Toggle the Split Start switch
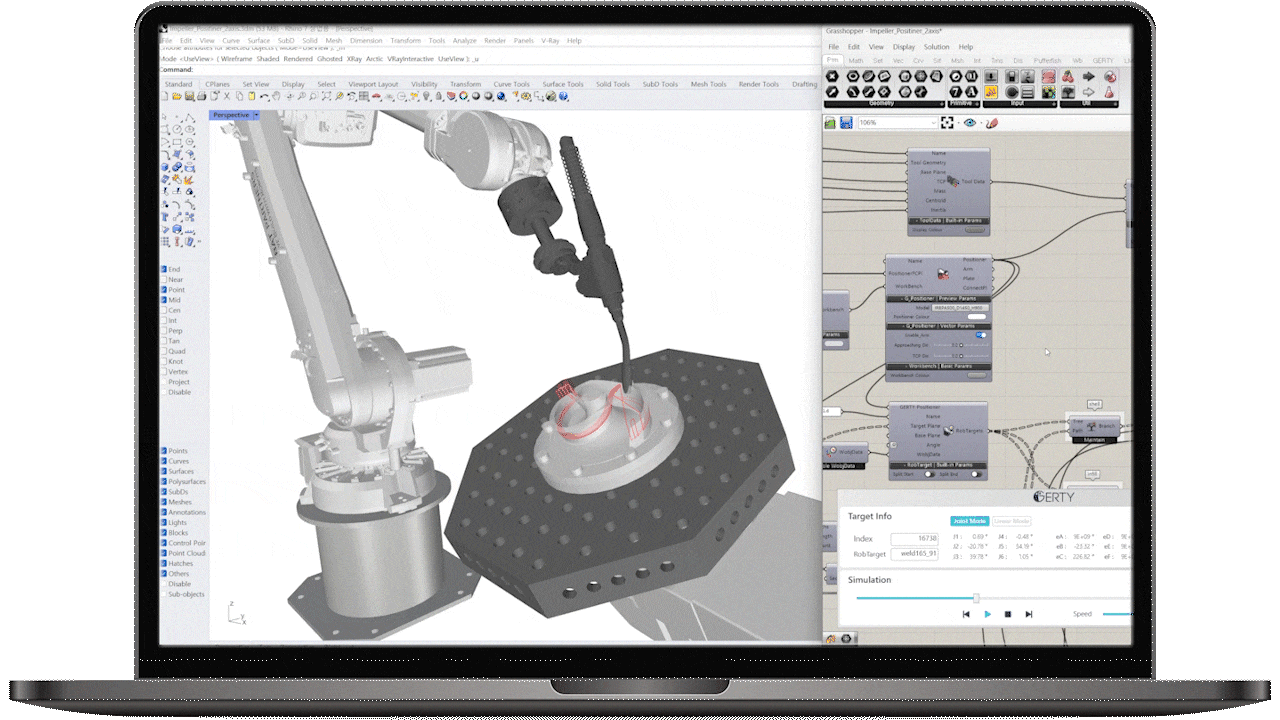The height and width of the screenshot is (720, 1280). [x=930, y=474]
